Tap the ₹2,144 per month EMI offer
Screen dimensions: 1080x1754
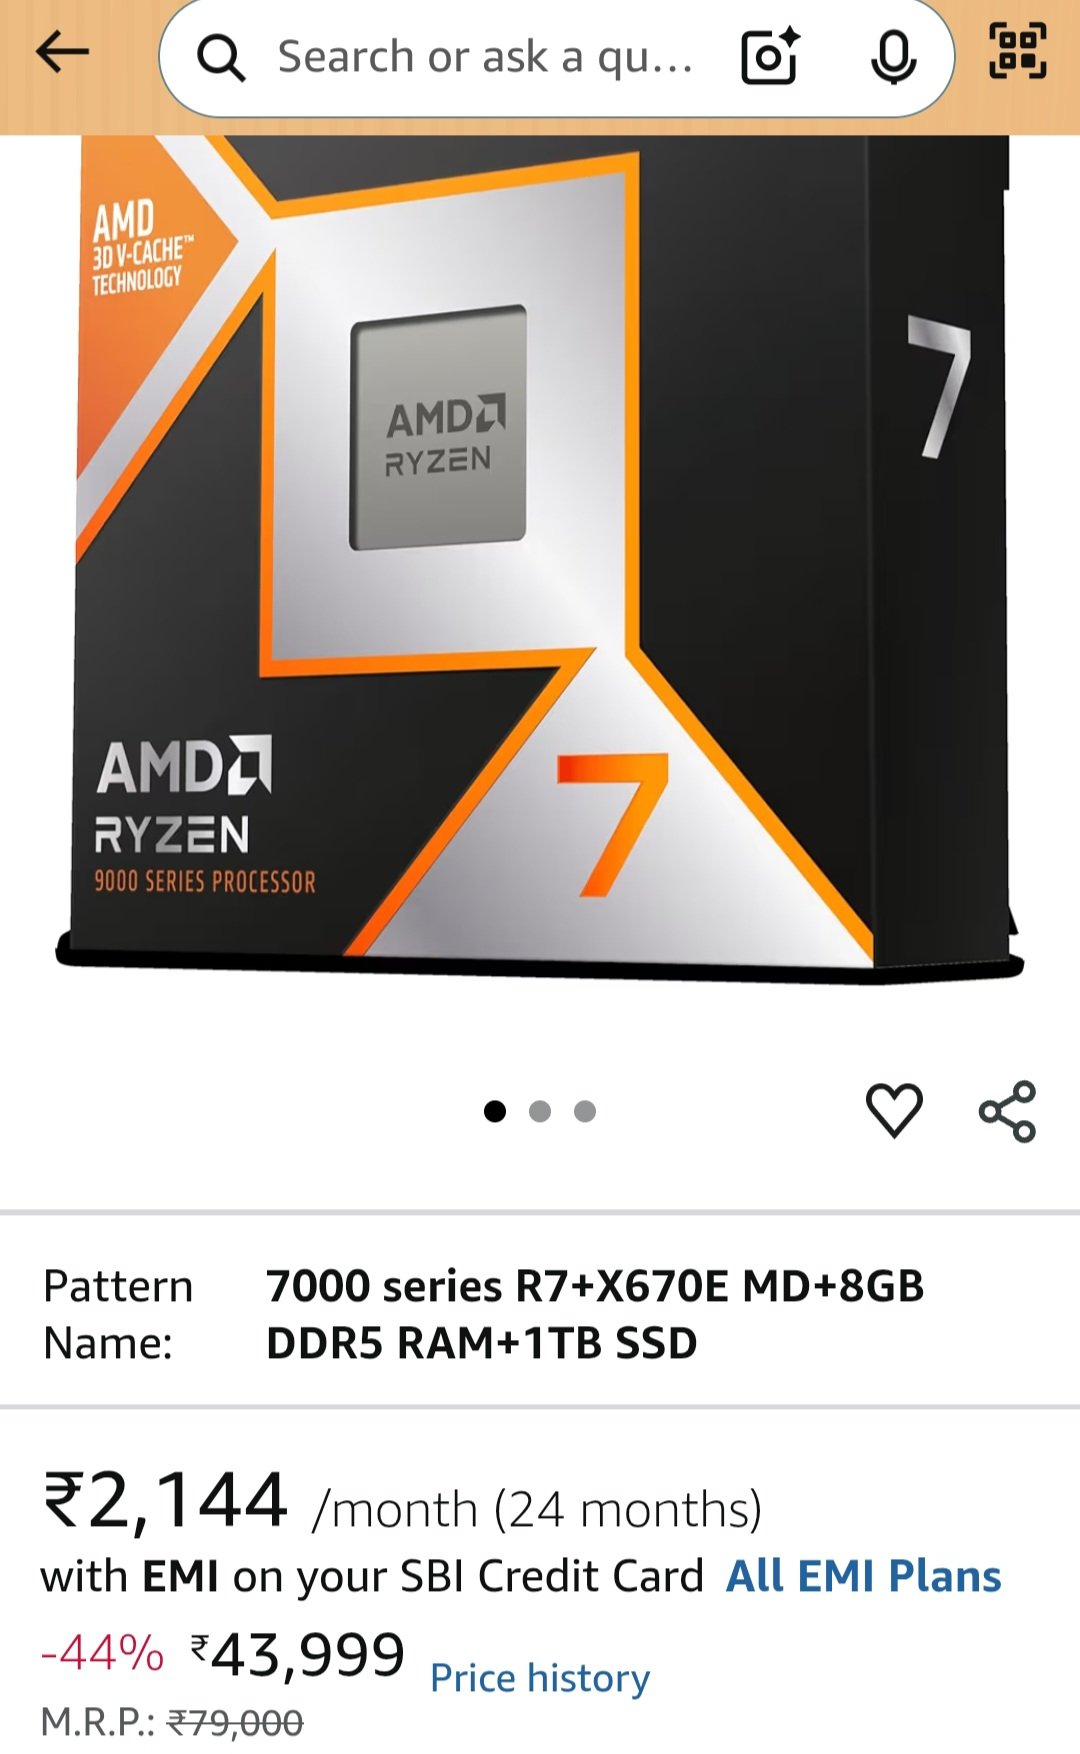click(402, 1503)
